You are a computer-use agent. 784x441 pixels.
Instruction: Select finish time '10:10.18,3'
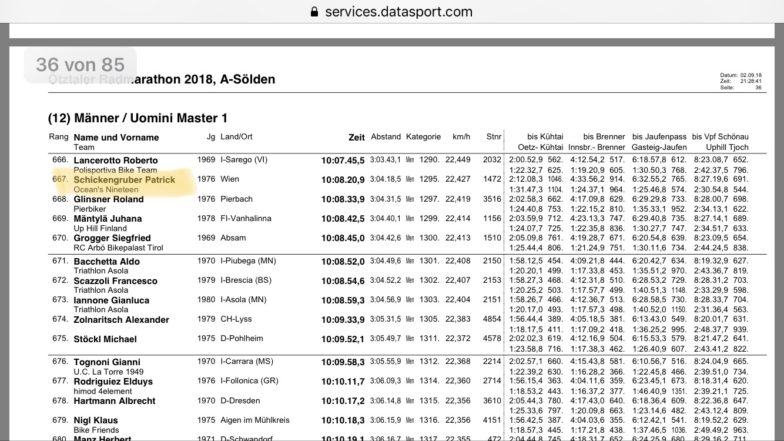(343, 420)
